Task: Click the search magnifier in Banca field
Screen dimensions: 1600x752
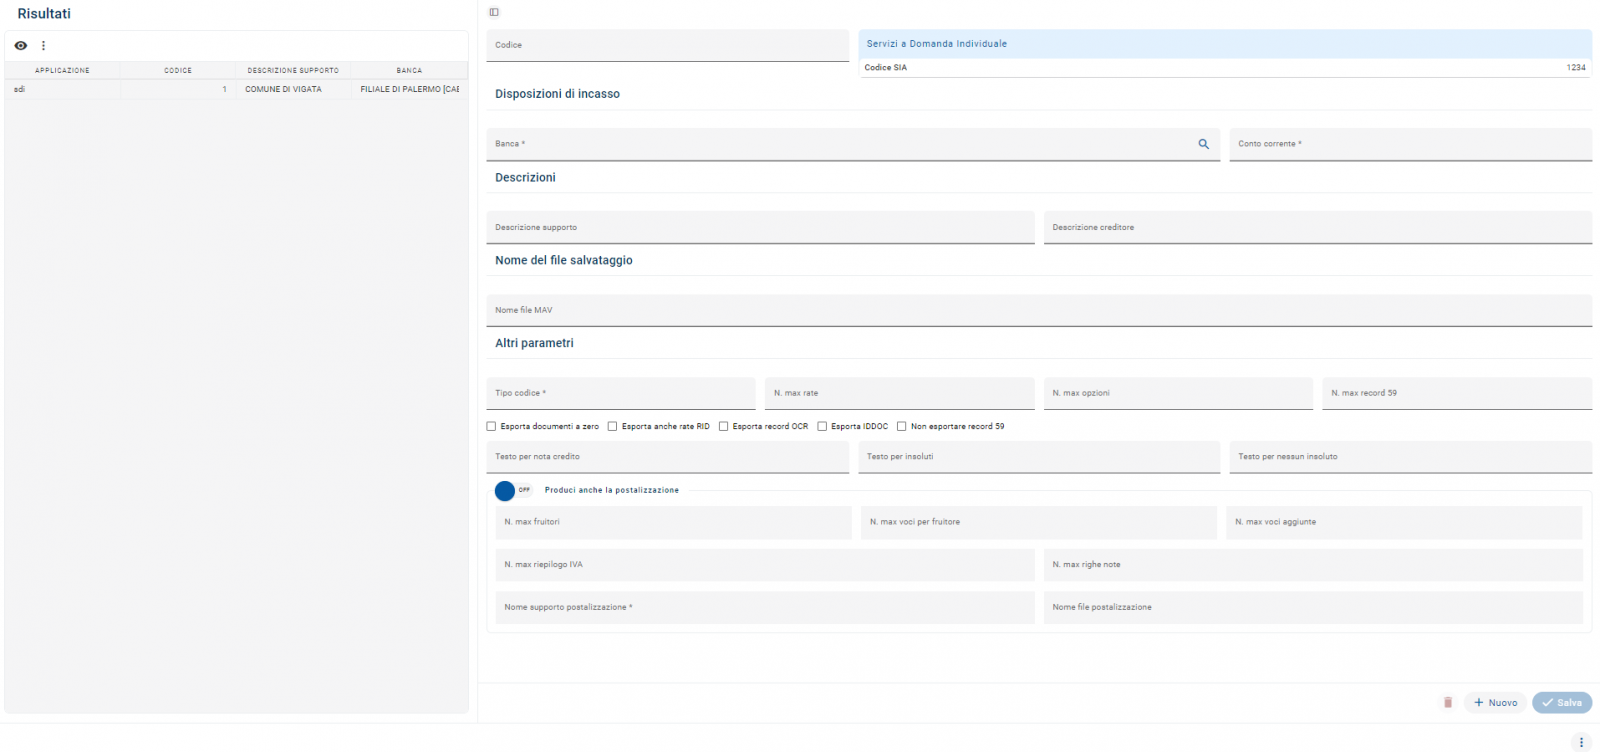Action: (1203, 144)
